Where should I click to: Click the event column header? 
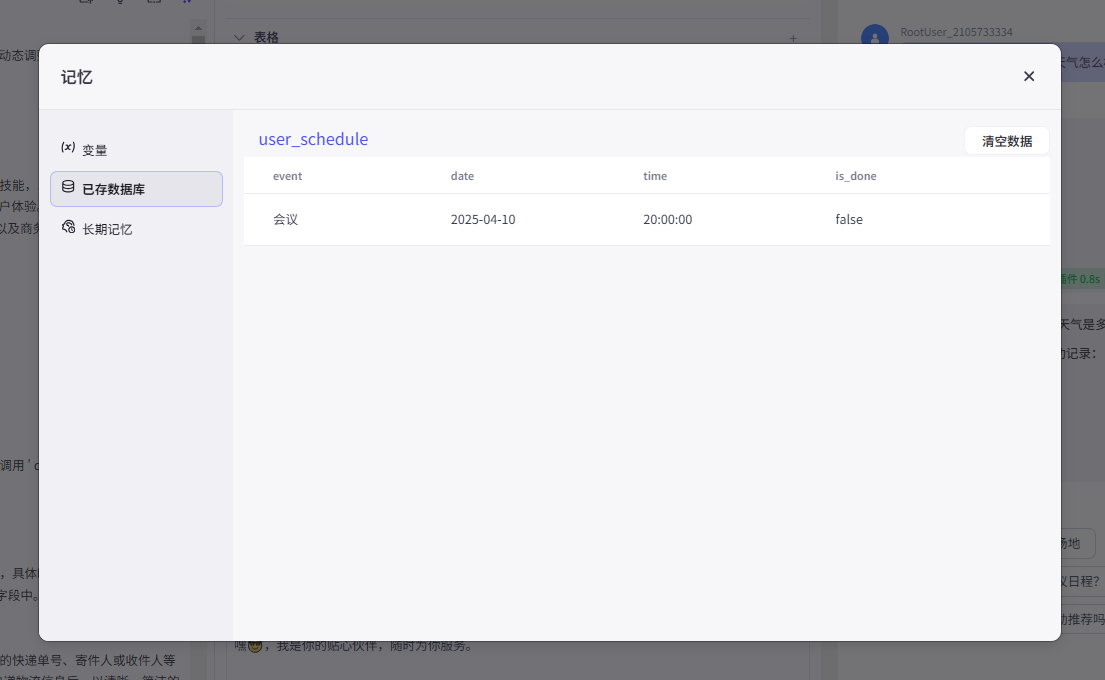point(287,176)
